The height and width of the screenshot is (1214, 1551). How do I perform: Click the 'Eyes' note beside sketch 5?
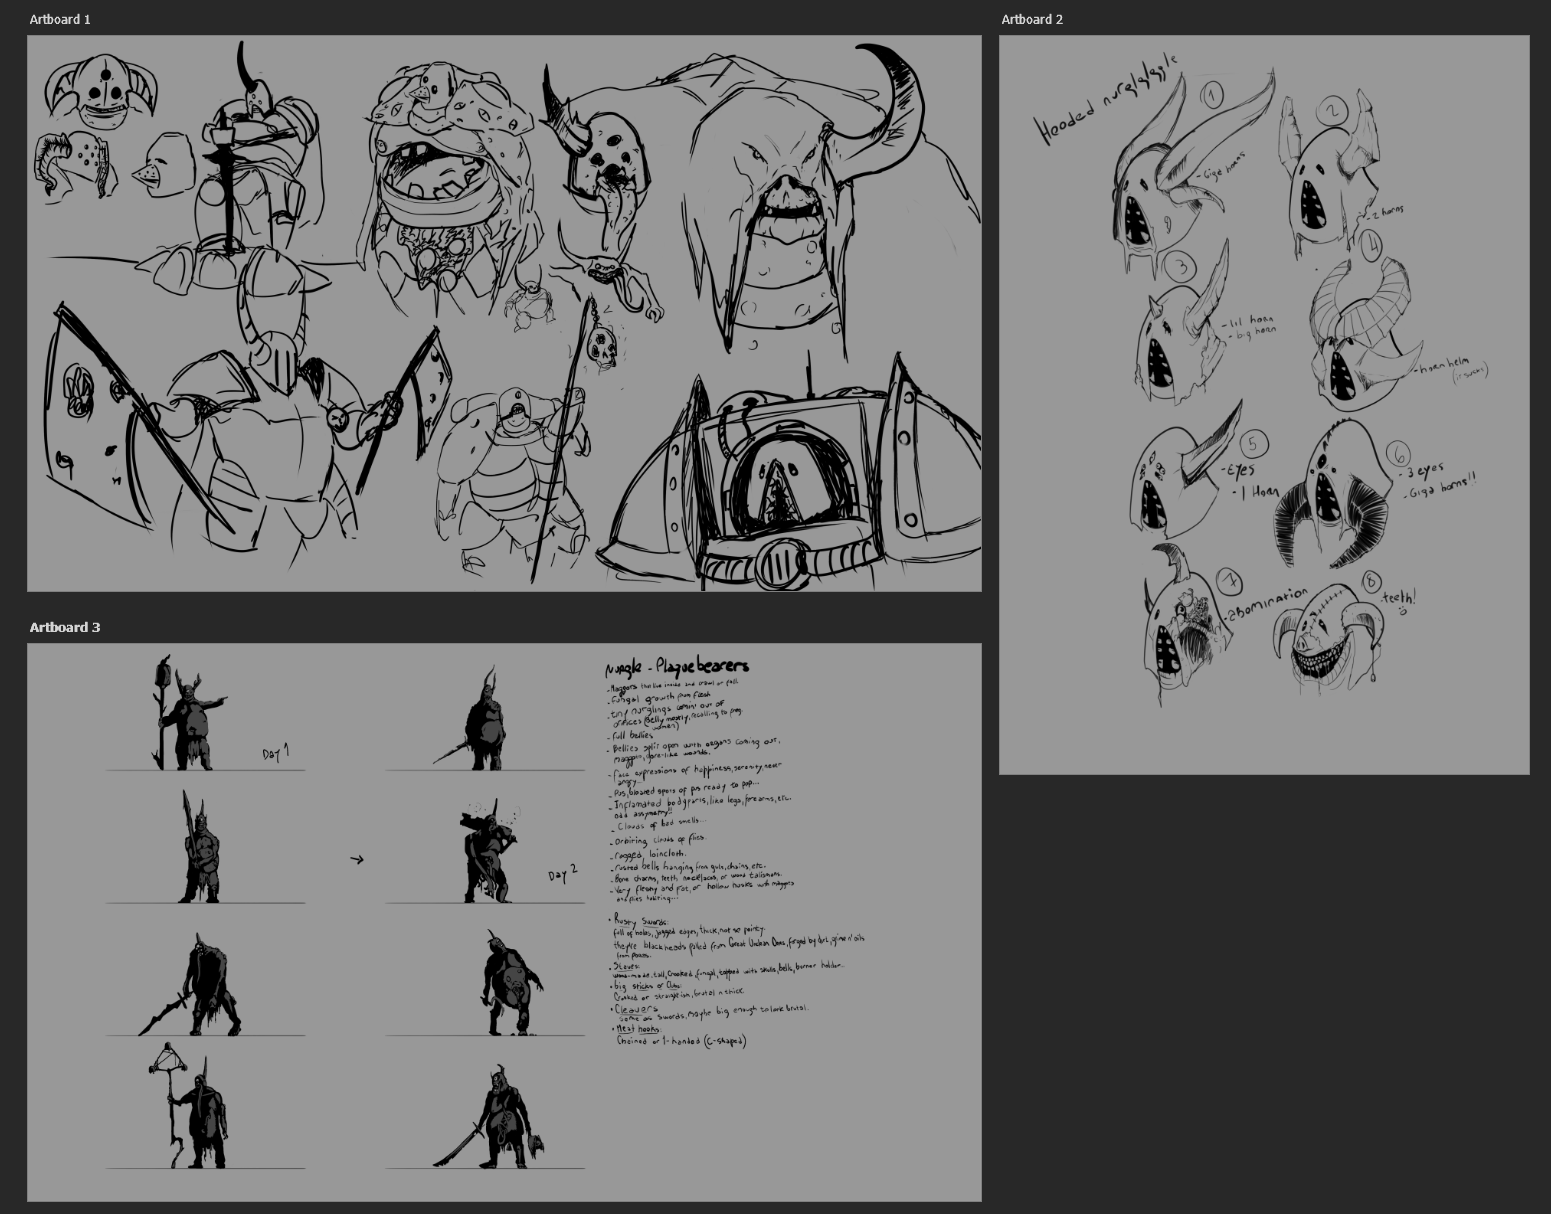pyautogui.click(x=1238, y=470)
